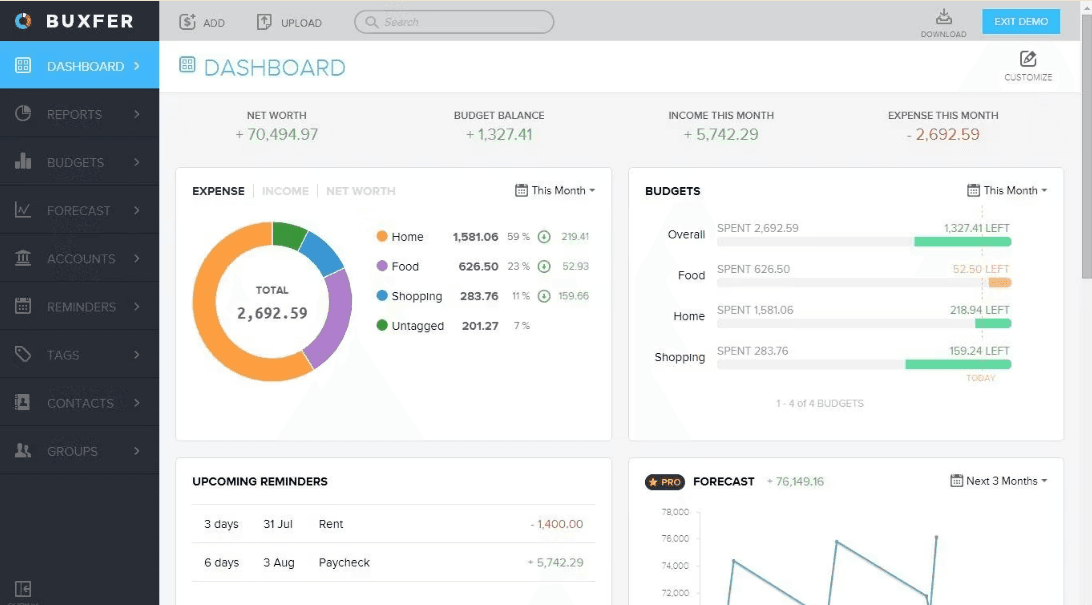This screenshot has height=605, width=1092.
Task: Click the Groups people icon
Action: pyautogui.click(x=23, y=450)
